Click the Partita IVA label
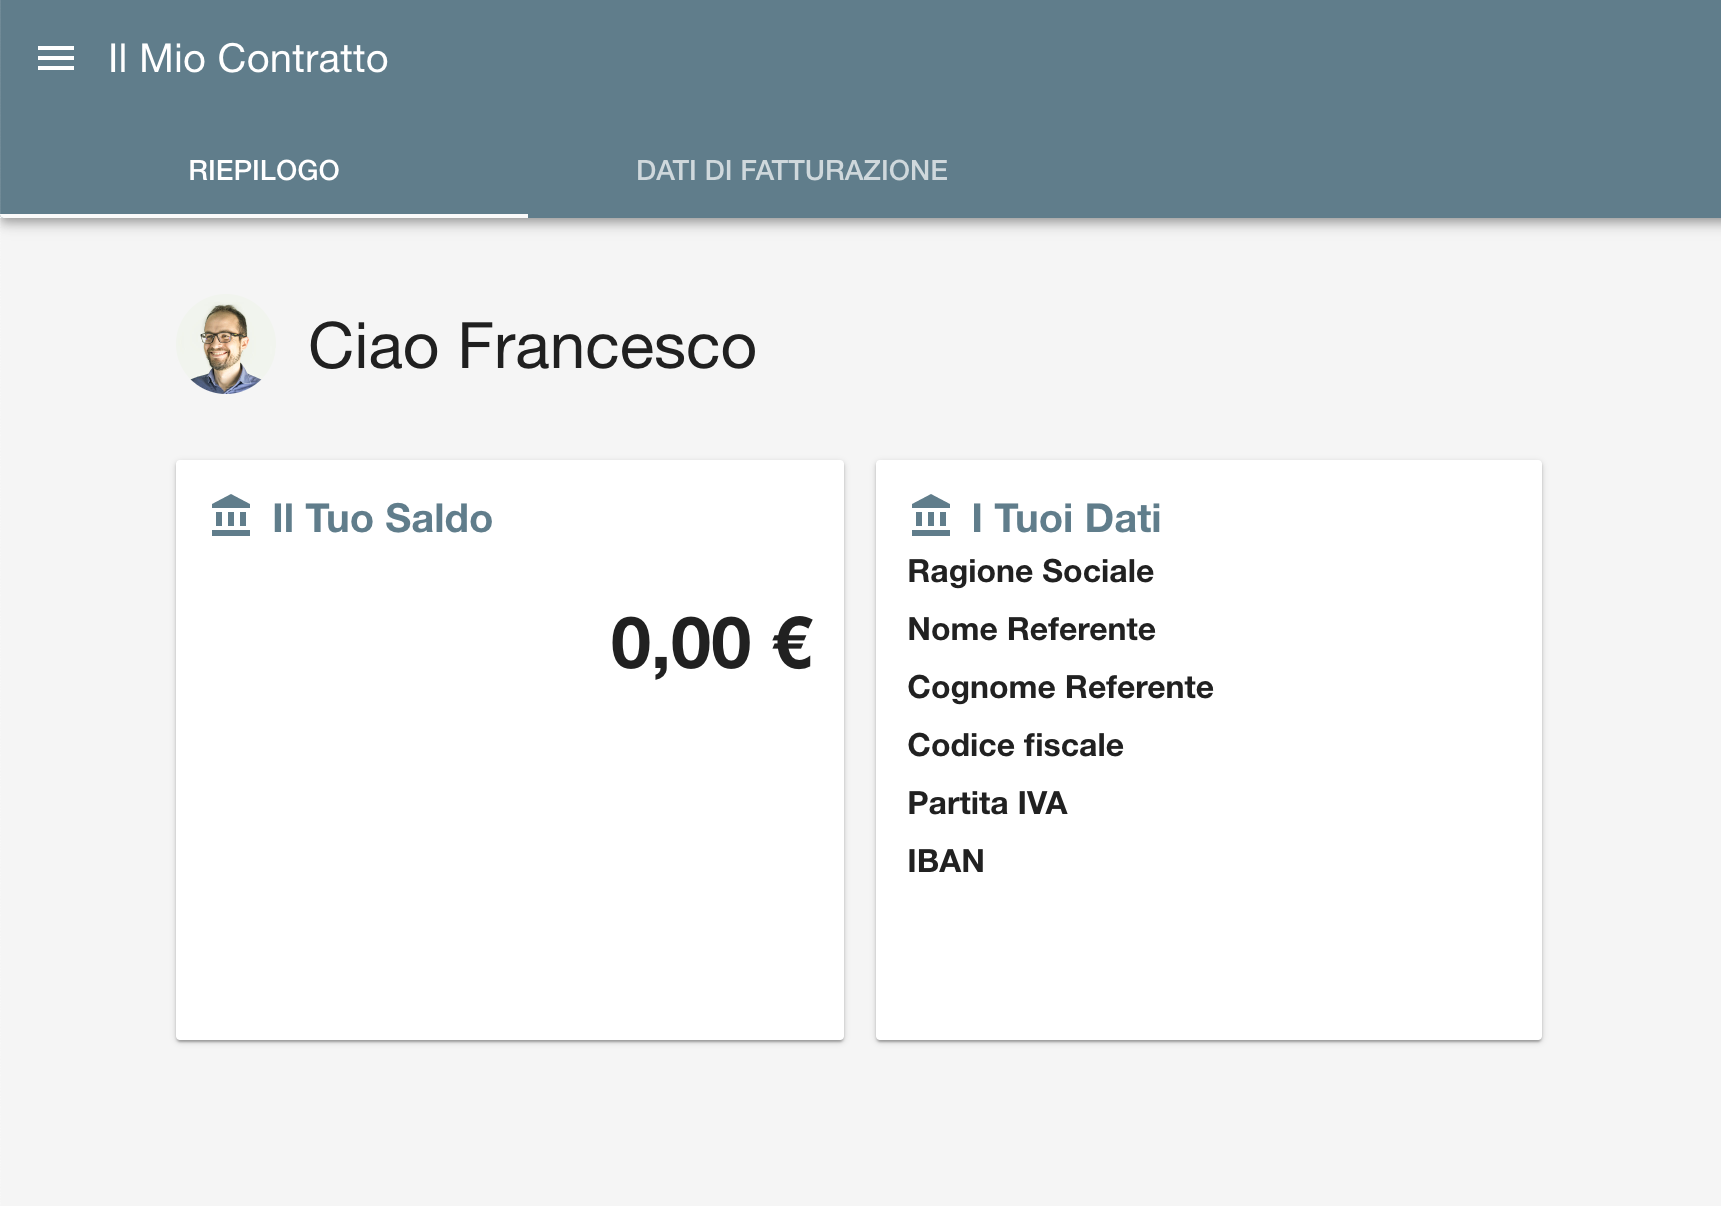The image size is (1721, 1206). coord(987,803)
